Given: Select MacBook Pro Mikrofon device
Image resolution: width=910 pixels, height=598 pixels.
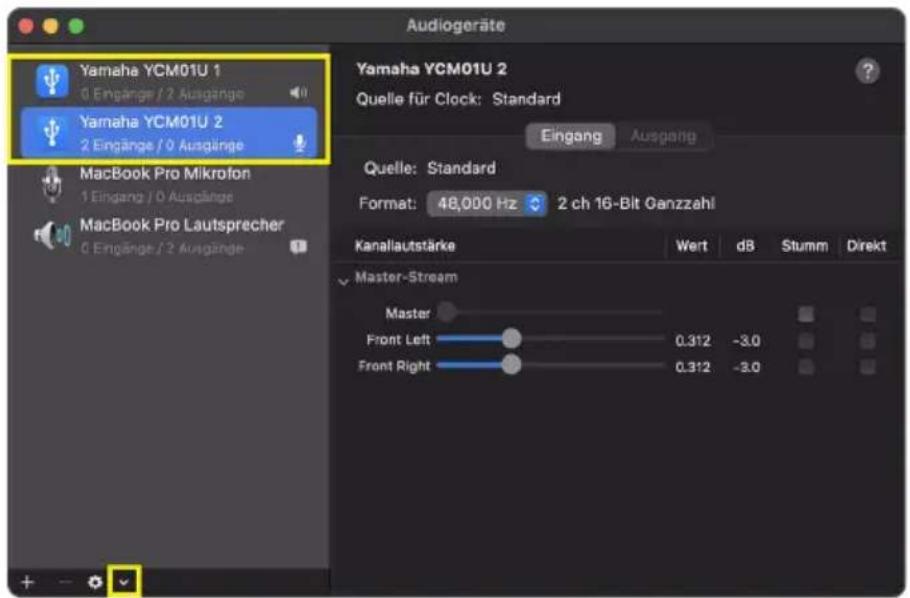Looking at the screenshot, I should 169,184.
